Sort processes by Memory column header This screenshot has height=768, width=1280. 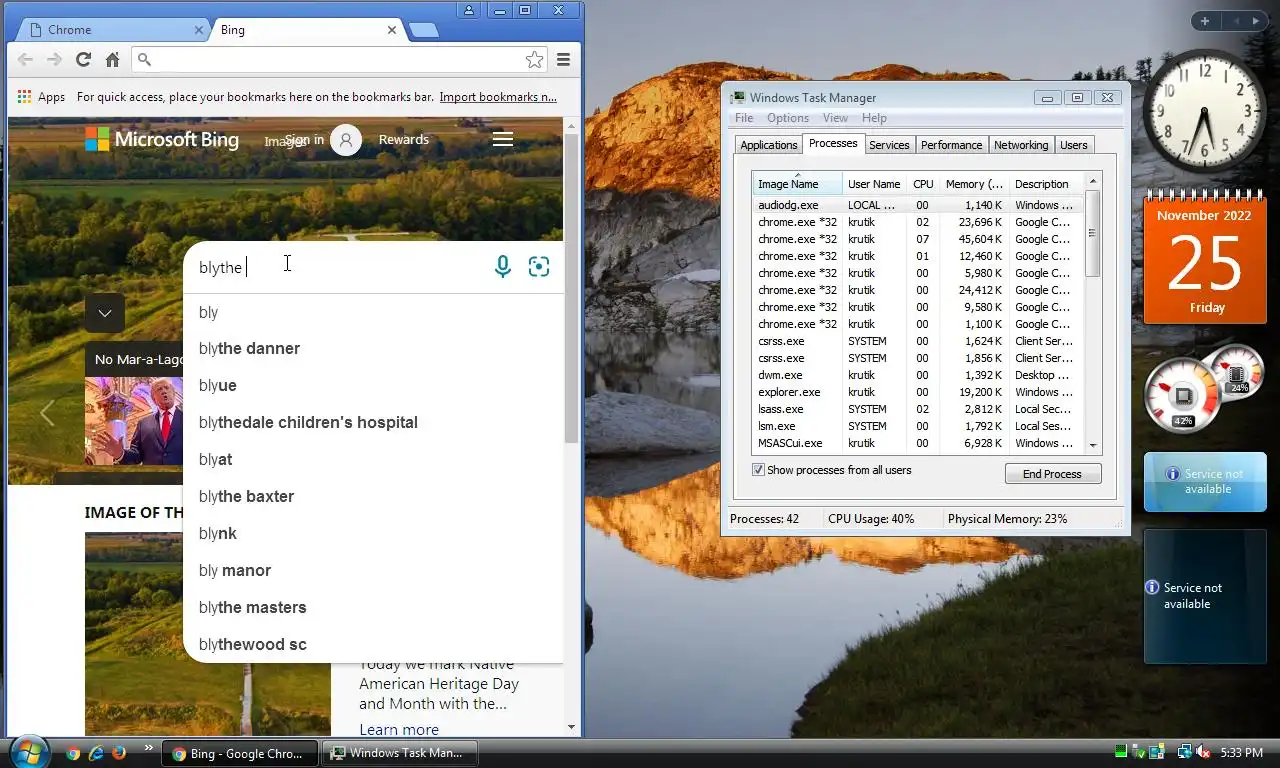click(974, 184)
